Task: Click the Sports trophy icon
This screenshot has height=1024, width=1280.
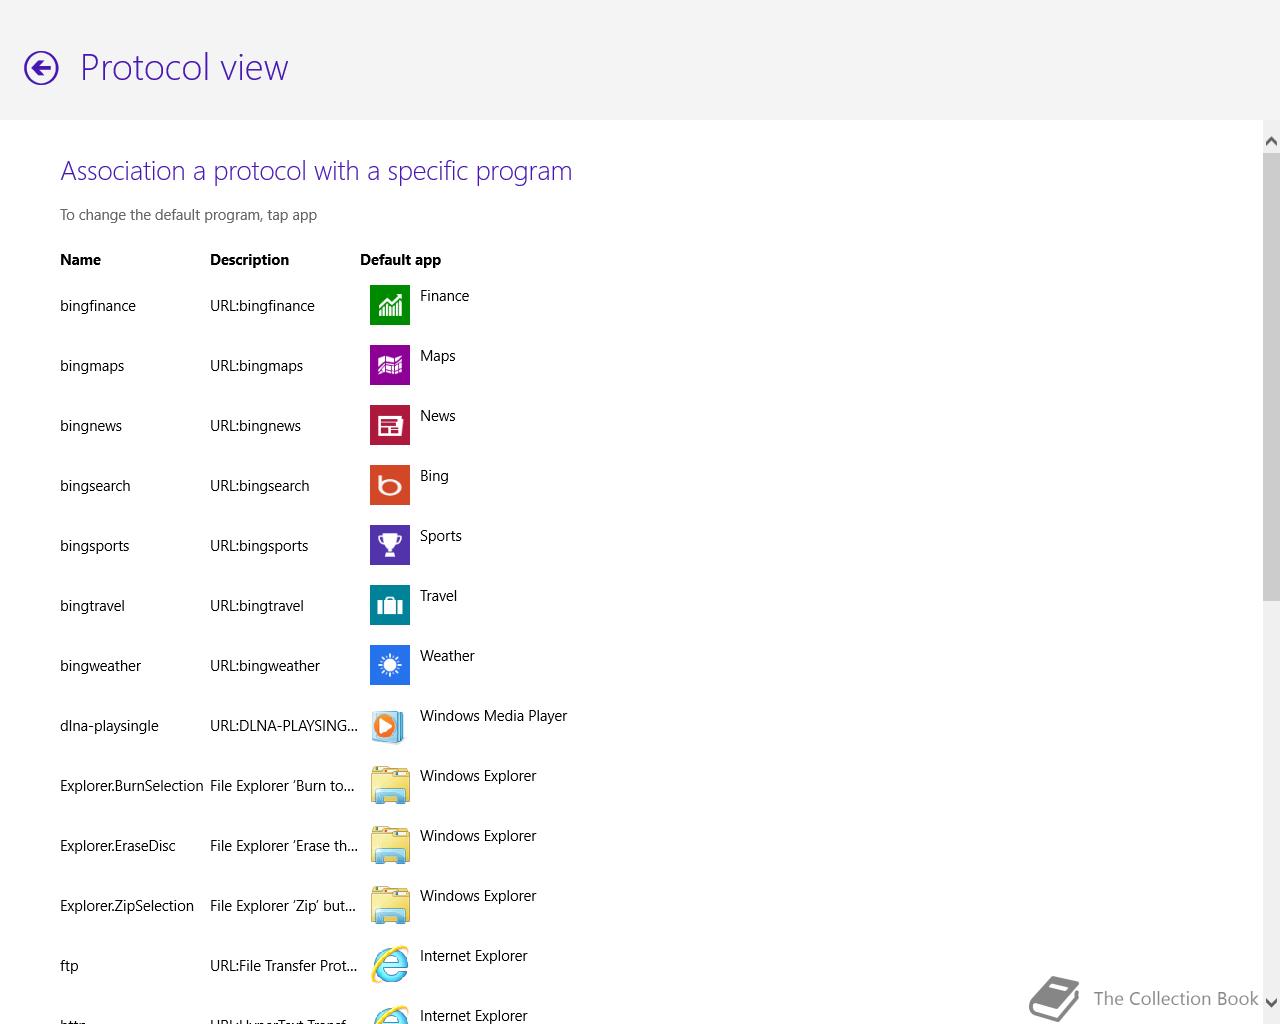Action: [x=390, y=545]
